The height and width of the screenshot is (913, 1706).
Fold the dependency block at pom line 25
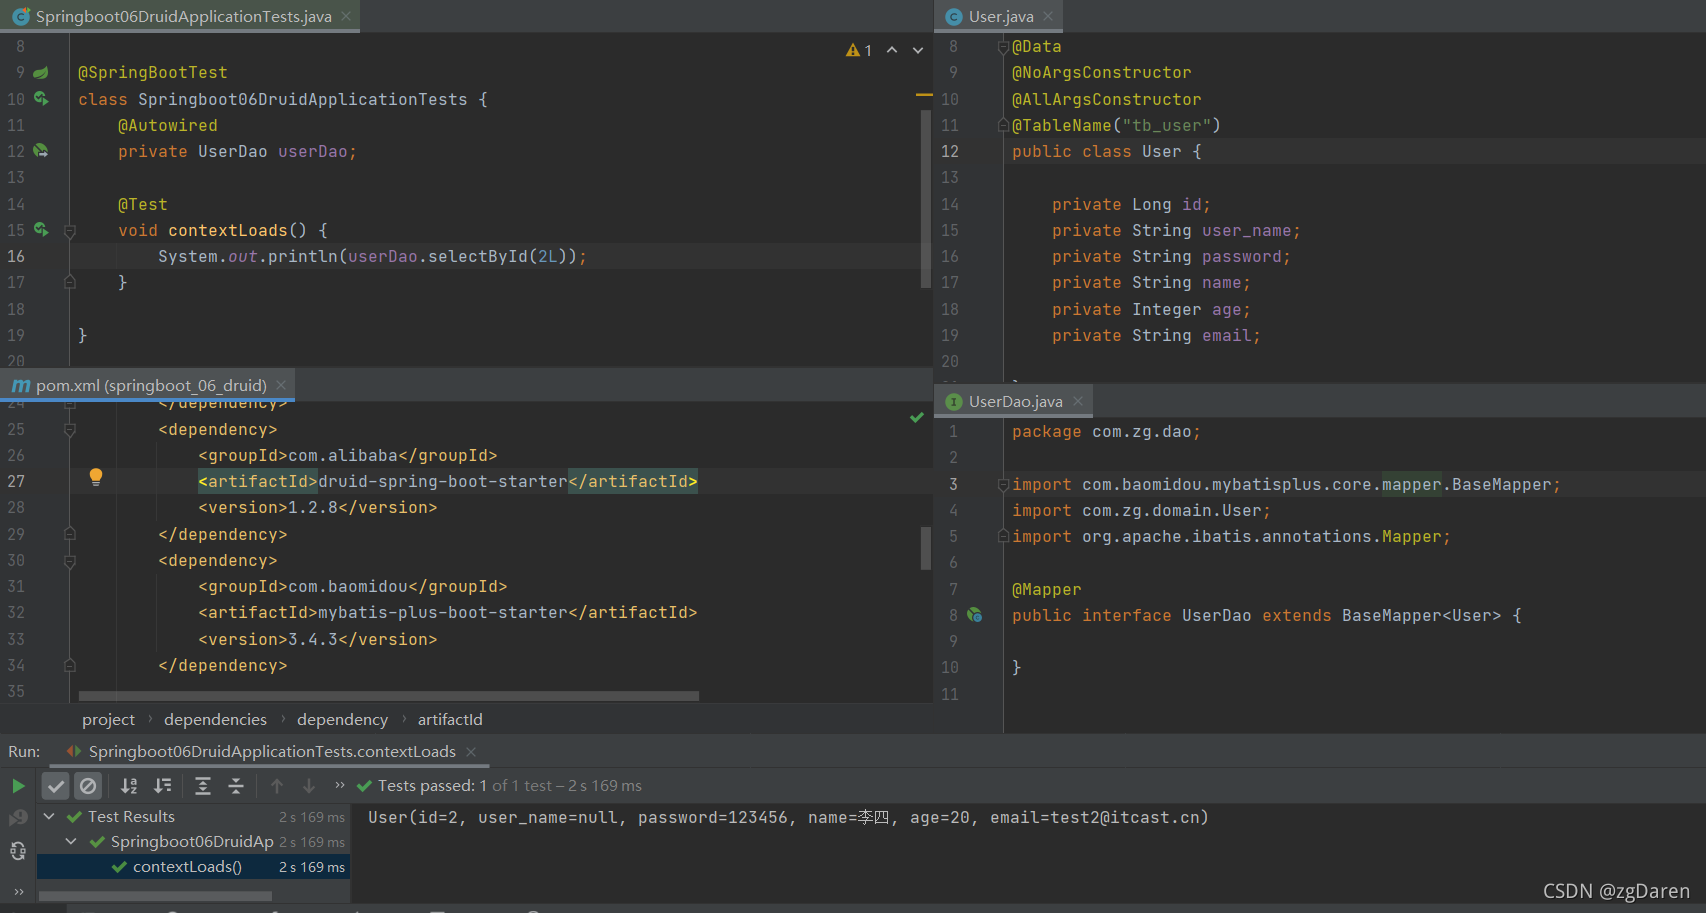point(70,430)
